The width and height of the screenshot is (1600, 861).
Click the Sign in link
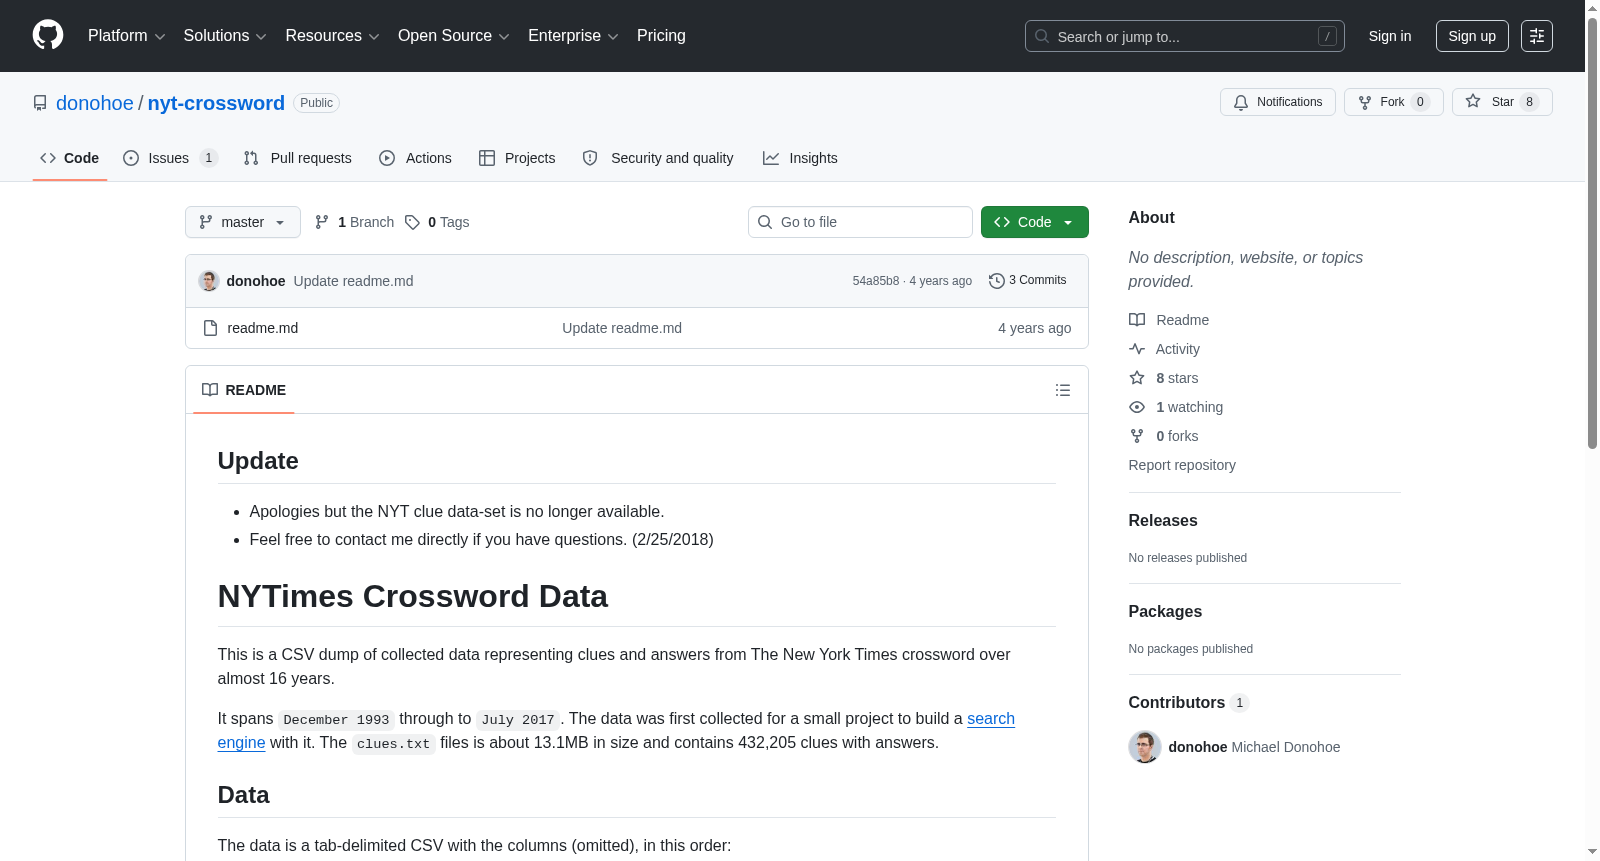(1390, 36)
